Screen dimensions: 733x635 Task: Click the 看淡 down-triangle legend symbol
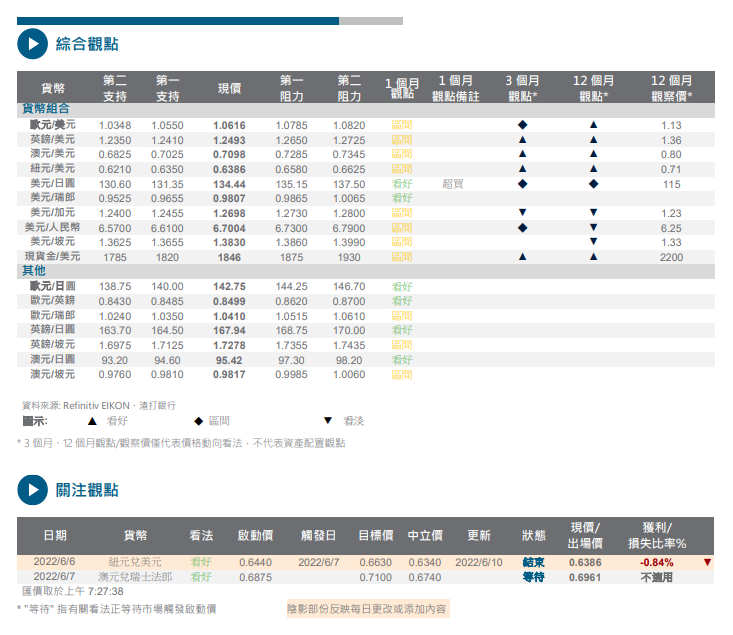(327, 421)
